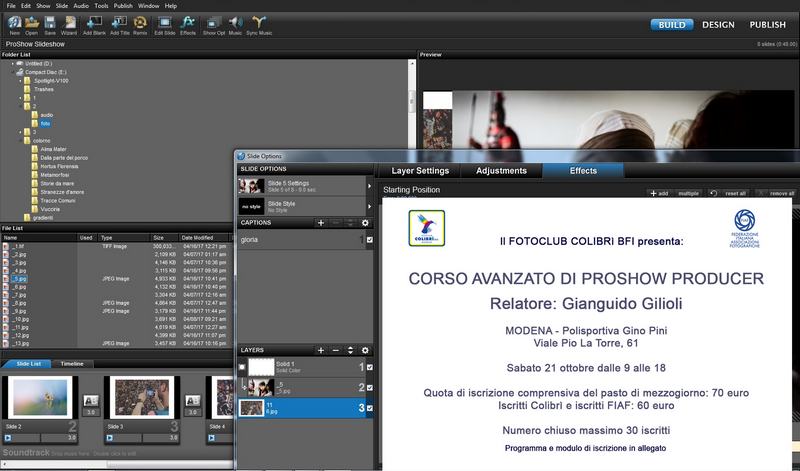Click the Edit Slide toolbar icon

click(x=164, y=25)
